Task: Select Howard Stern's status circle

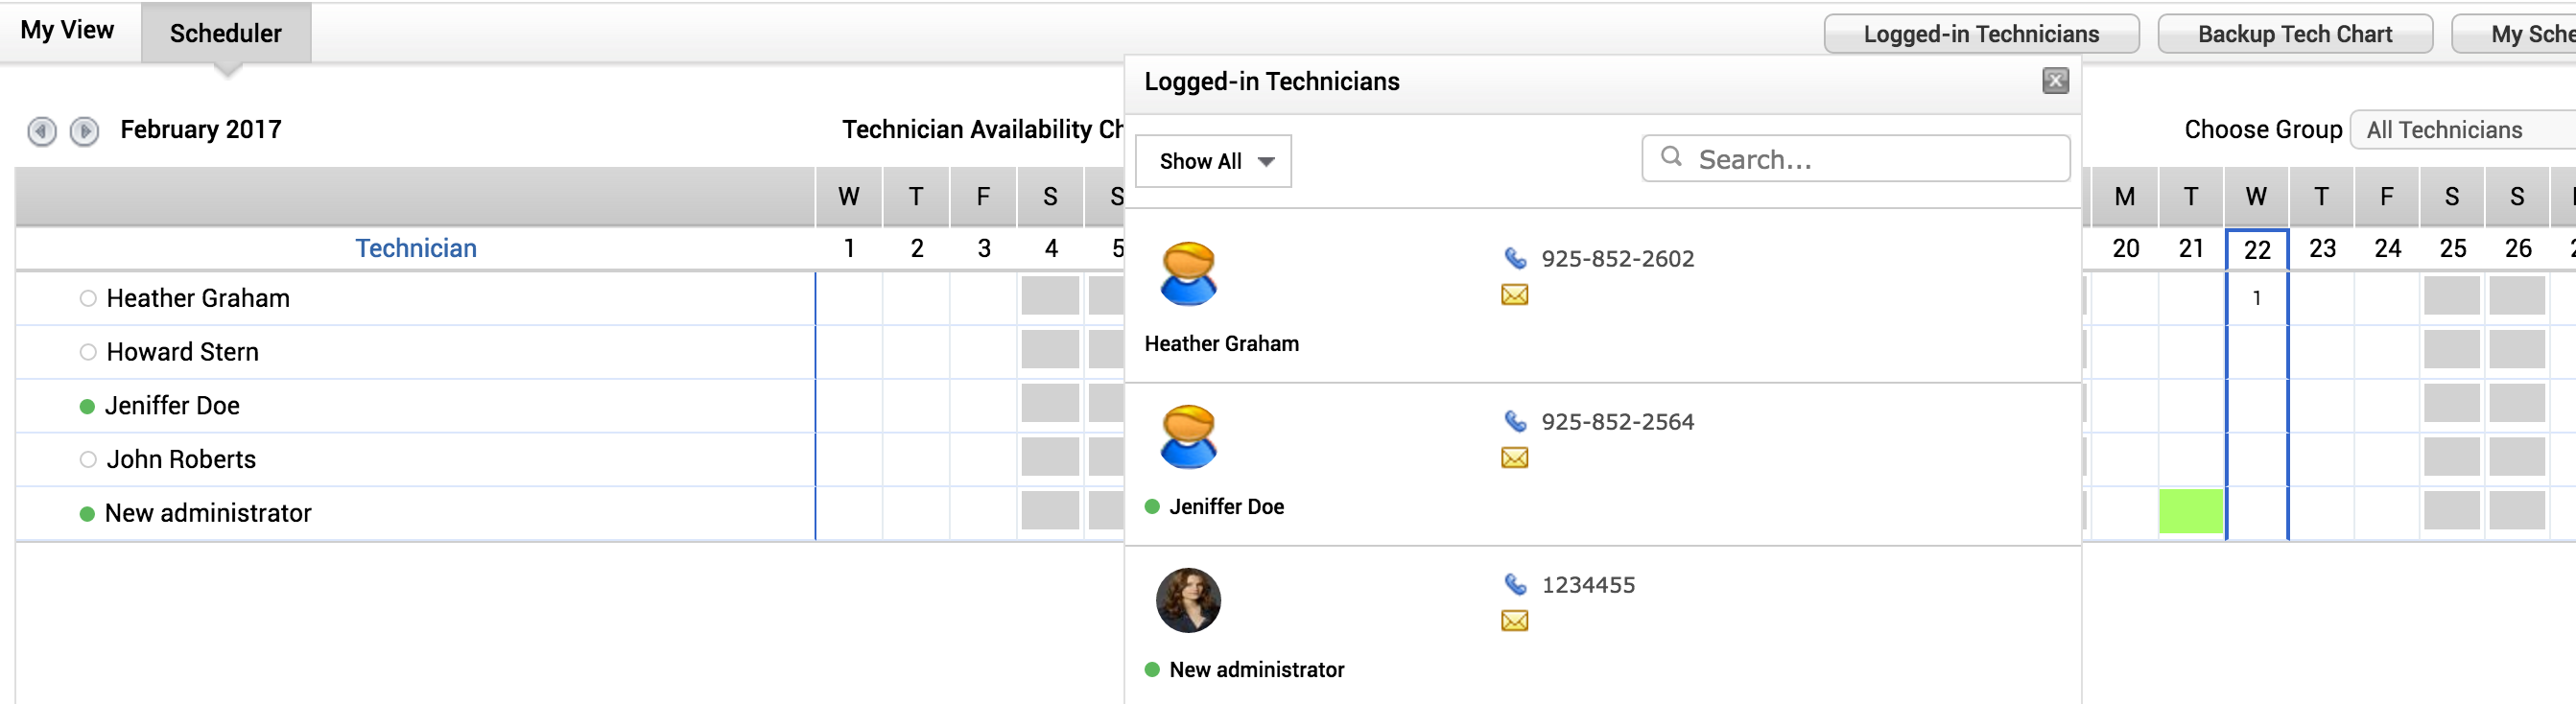Action: coord(88,352)
